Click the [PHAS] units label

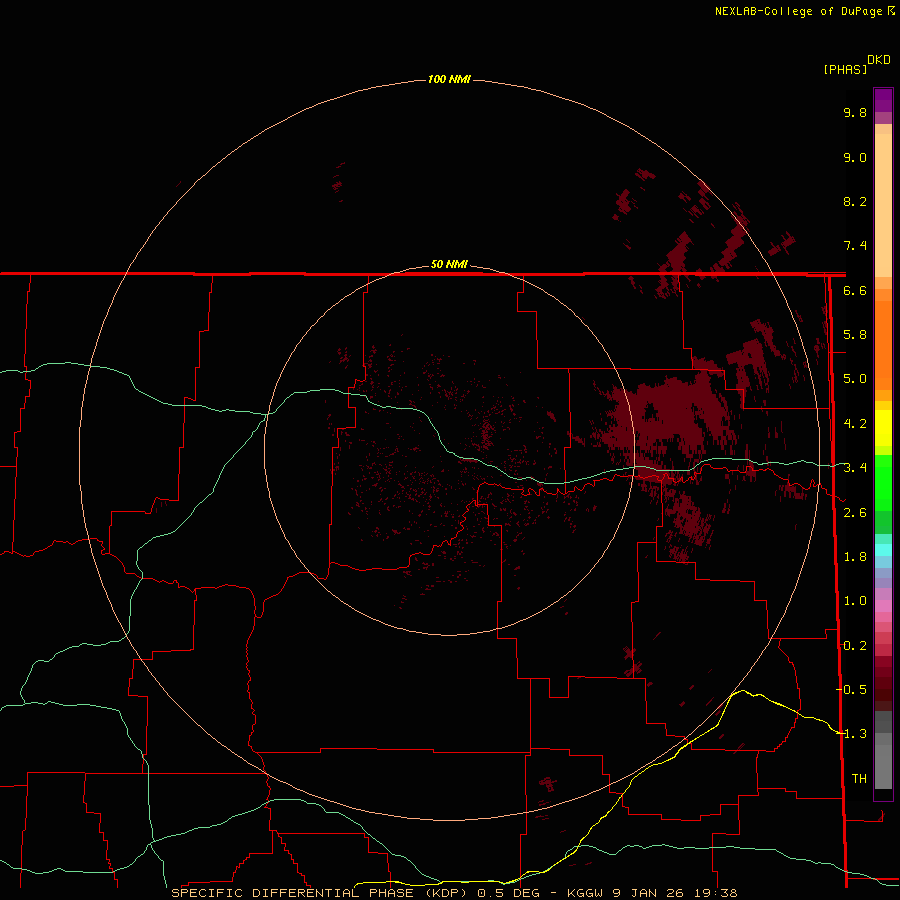[845, 69]
